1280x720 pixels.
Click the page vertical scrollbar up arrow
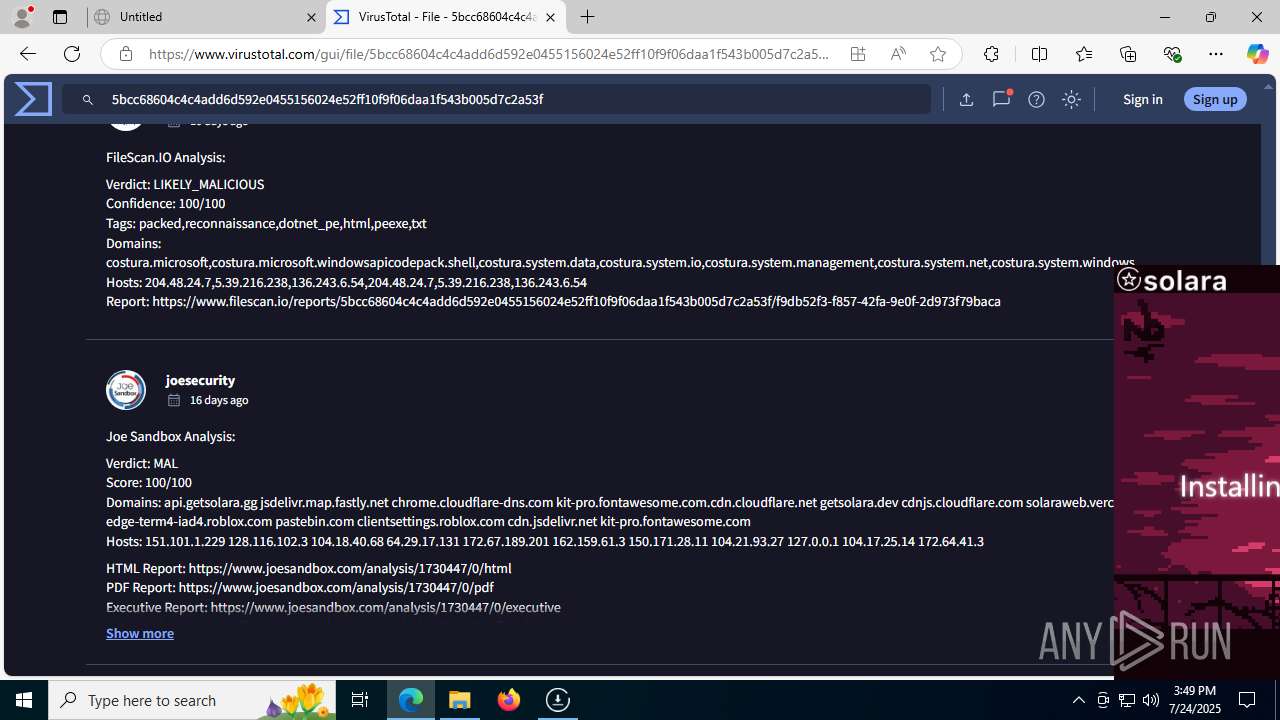click(x=1269, y=86)
